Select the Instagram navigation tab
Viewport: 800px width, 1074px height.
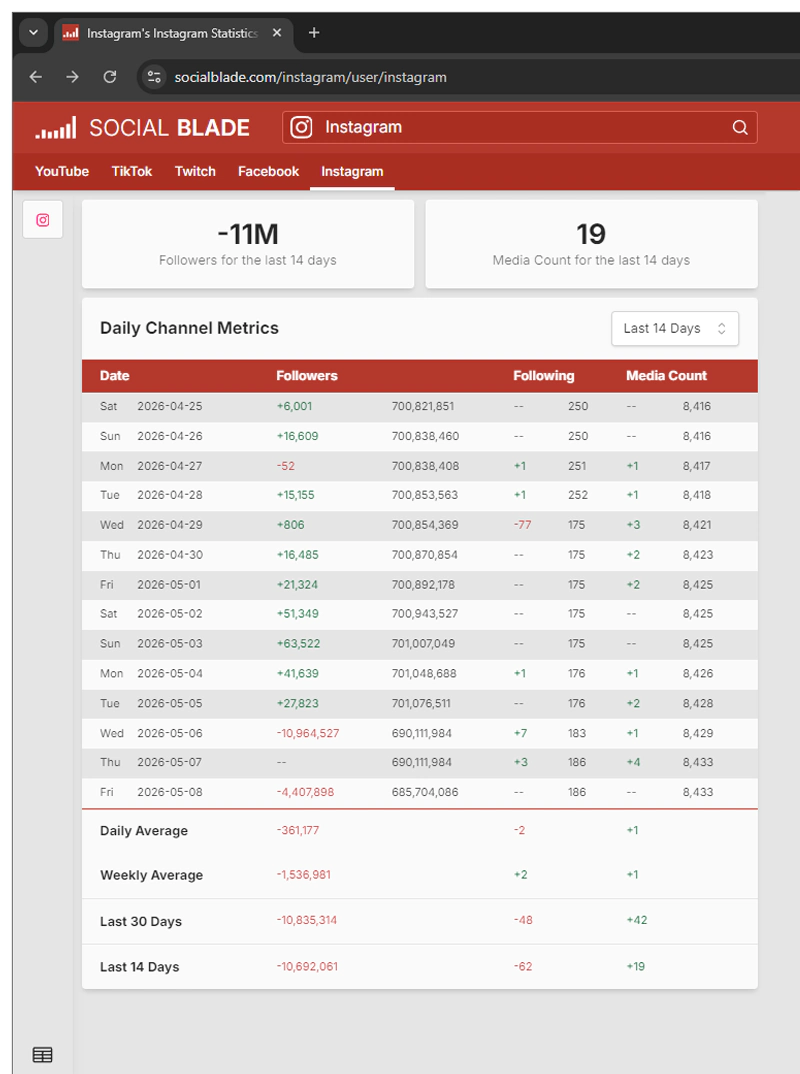point(352,171)
